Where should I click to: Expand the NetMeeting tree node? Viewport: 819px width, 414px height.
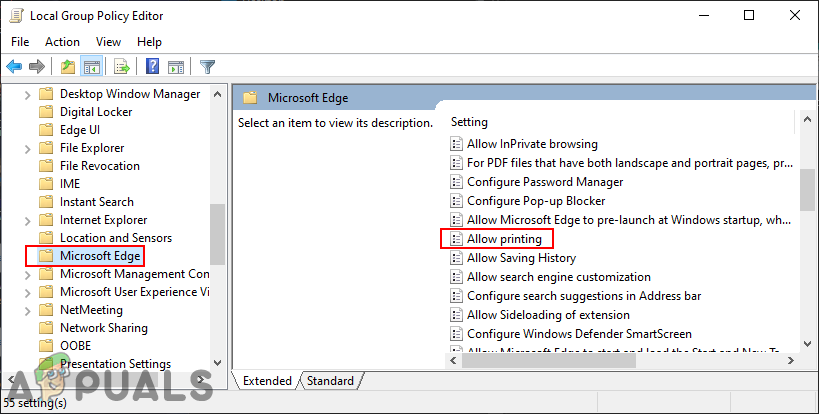click(25, 310)
